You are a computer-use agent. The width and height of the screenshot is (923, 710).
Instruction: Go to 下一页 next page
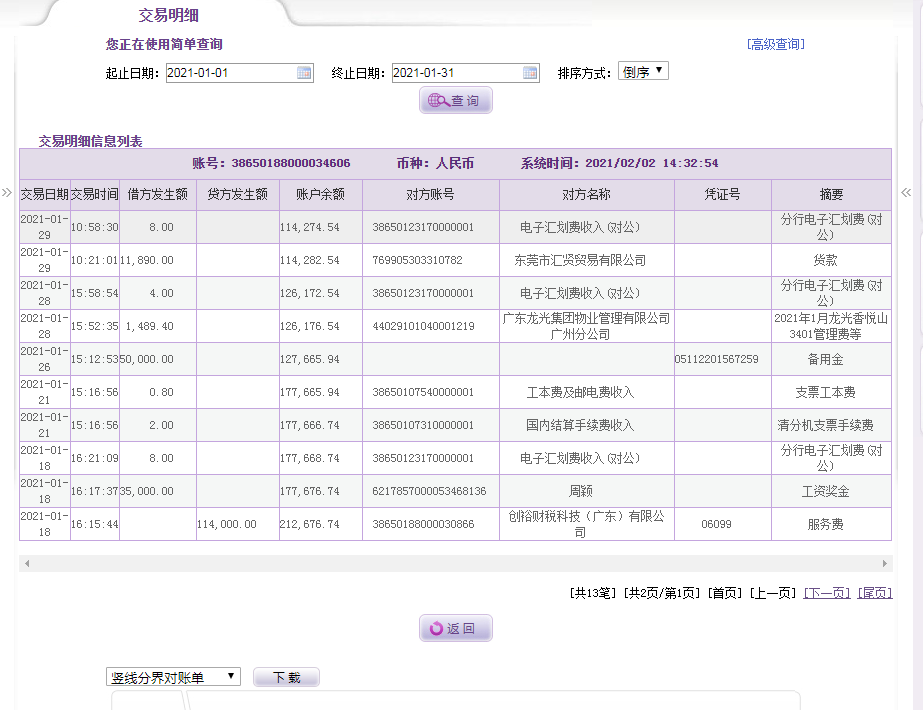click(x=826, y=593)
